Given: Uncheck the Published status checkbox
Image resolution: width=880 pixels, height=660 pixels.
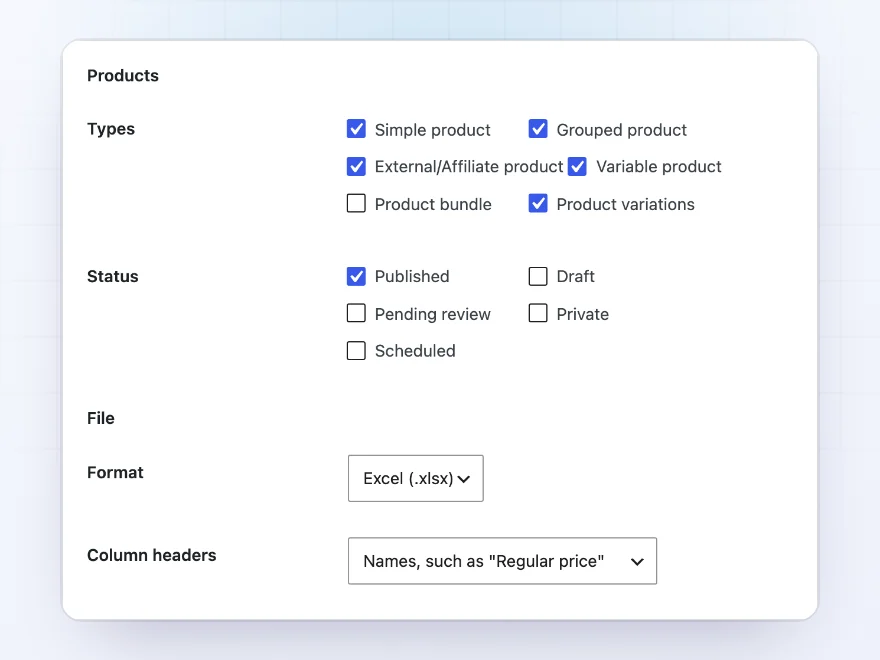Looking at the screenshot, I should coord(356,277).
